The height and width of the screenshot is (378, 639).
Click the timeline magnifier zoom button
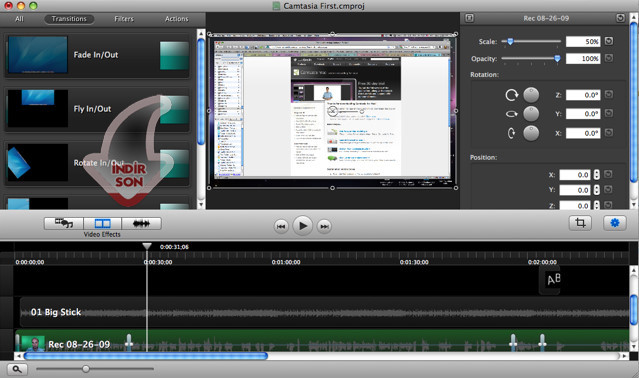pyautogui.click(x=17, y=369)
